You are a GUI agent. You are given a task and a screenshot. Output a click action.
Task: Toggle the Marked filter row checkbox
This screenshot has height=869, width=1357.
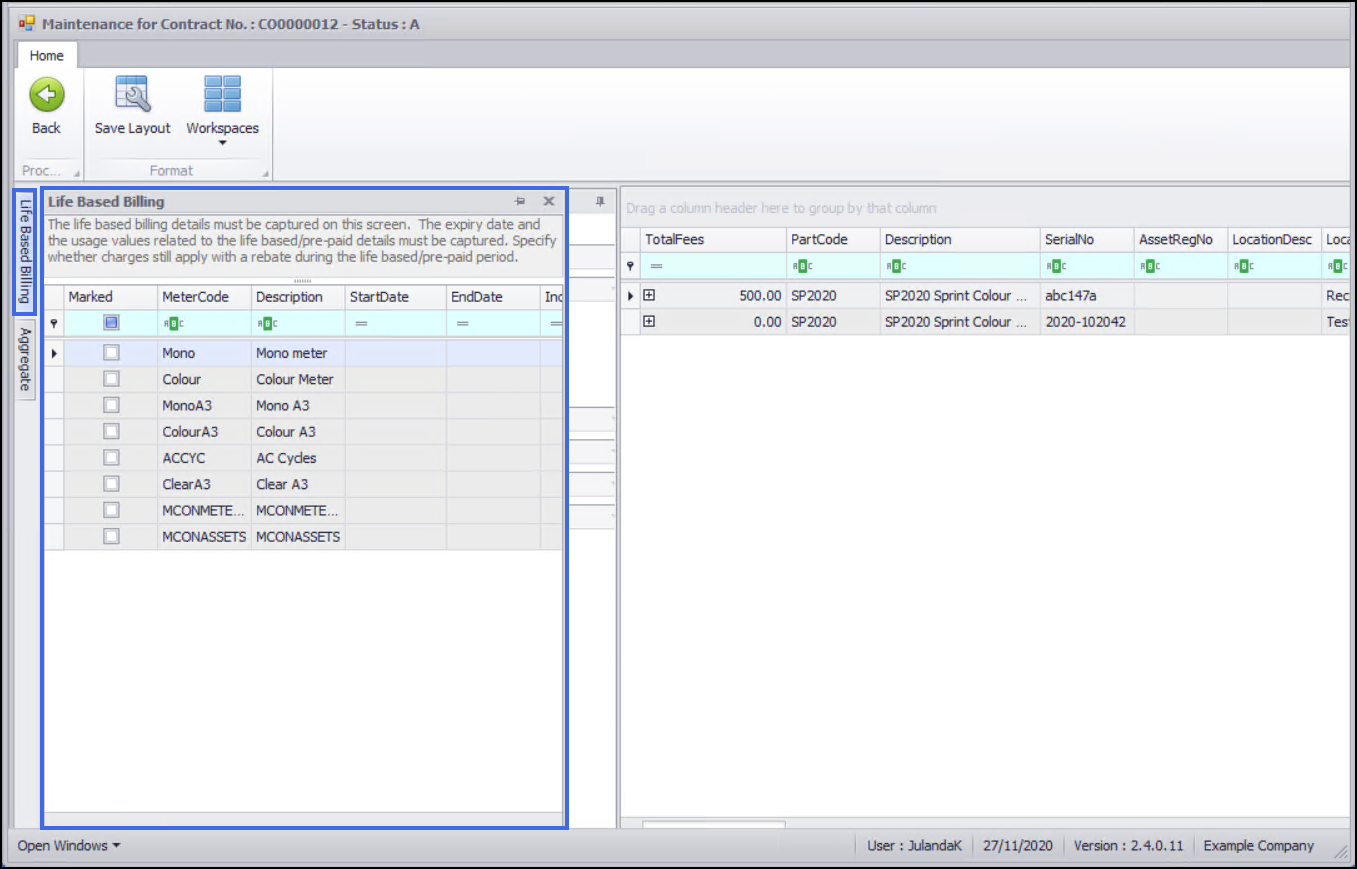click(x=111, y=323)
